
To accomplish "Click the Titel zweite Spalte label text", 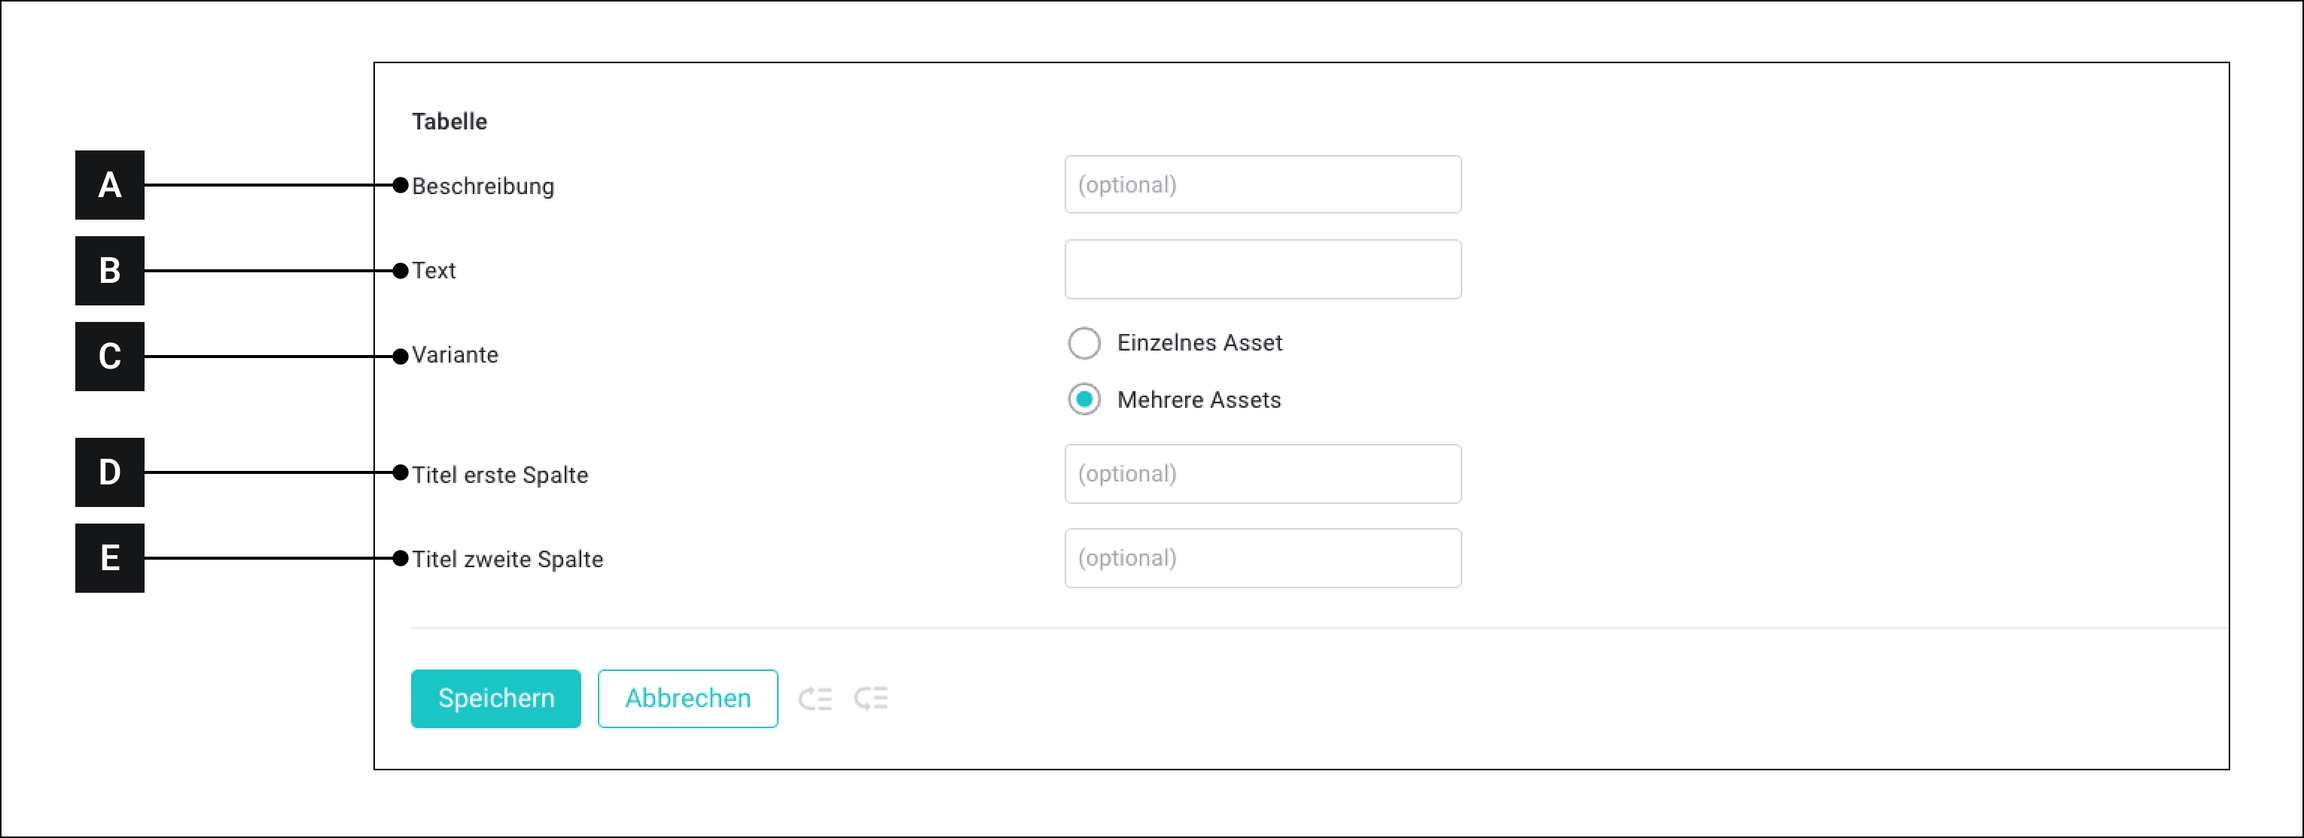I will pyautogui.click(x=508, y=559).
